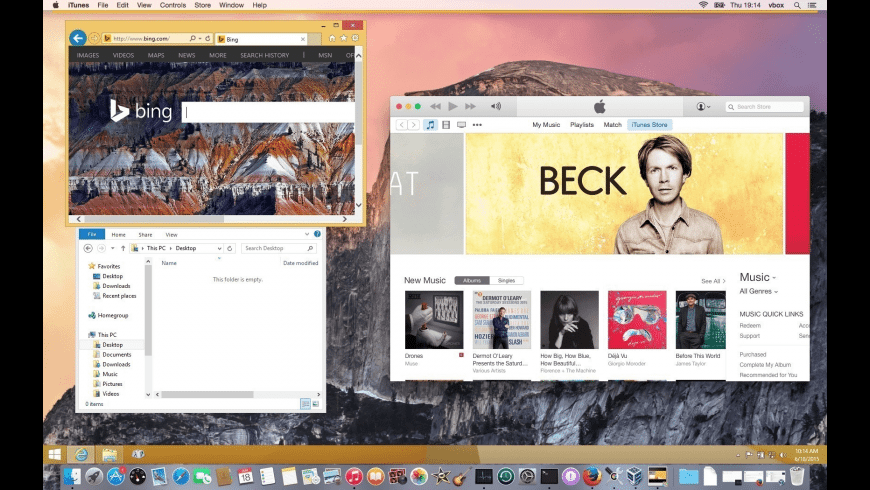Click See All for New Music
870x490 pixels.
click(713, 281)
